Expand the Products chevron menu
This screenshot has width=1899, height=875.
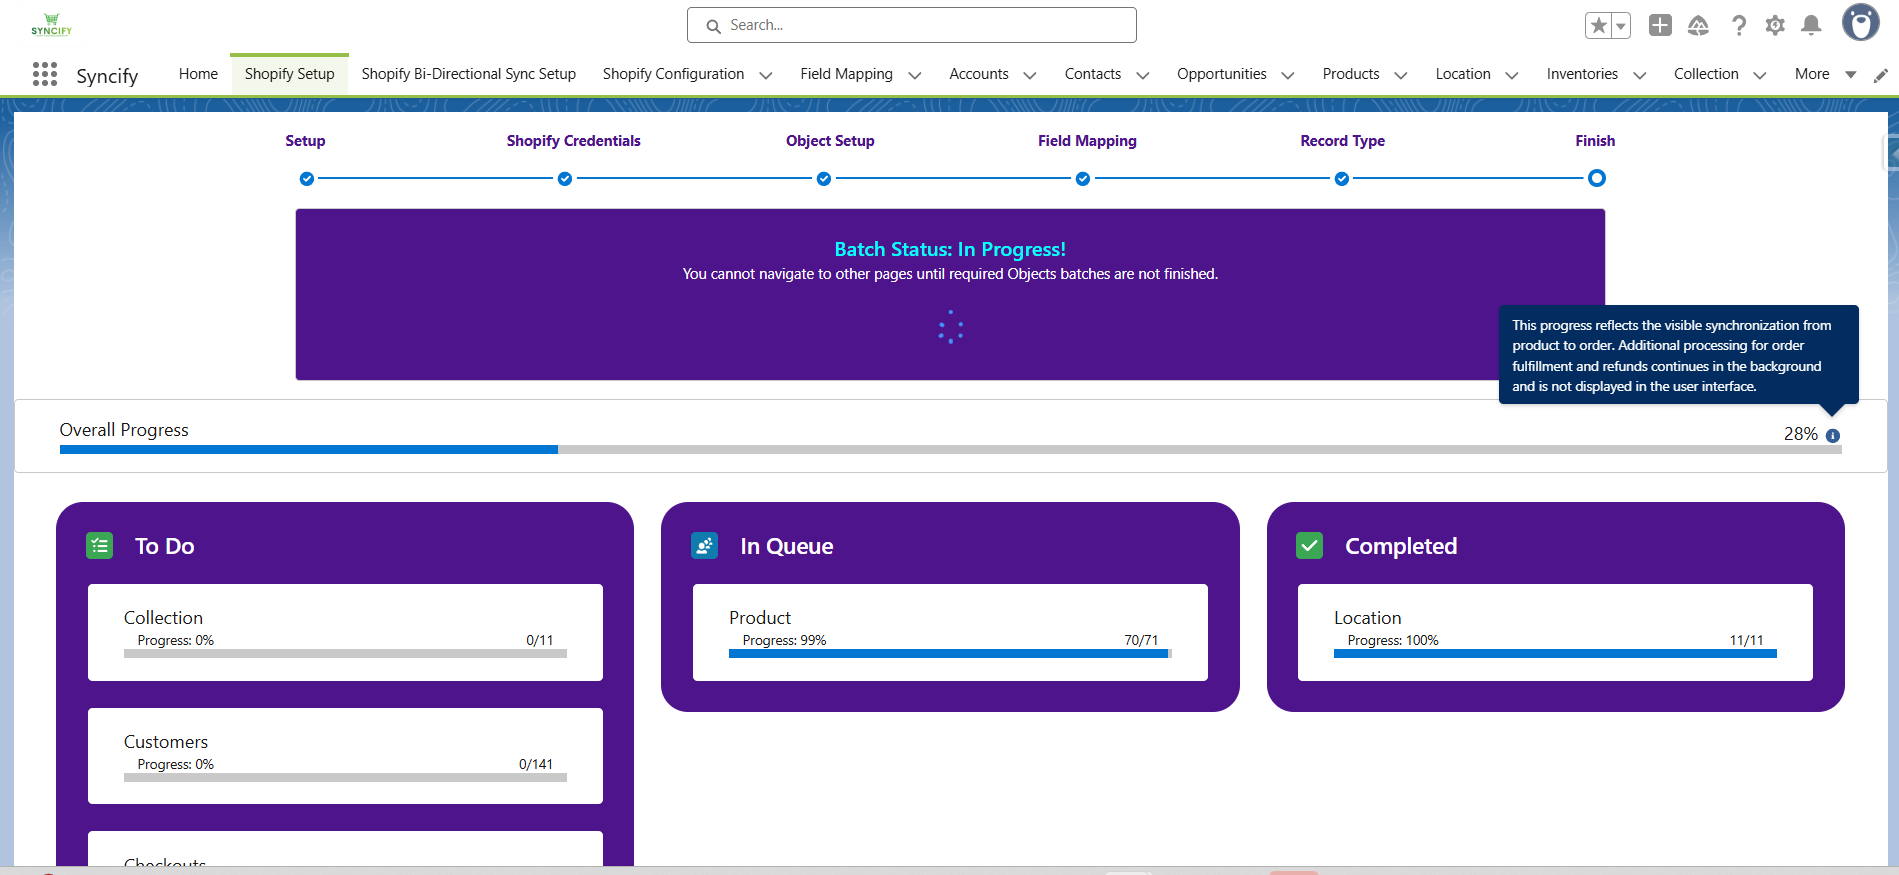(1401, 75)
